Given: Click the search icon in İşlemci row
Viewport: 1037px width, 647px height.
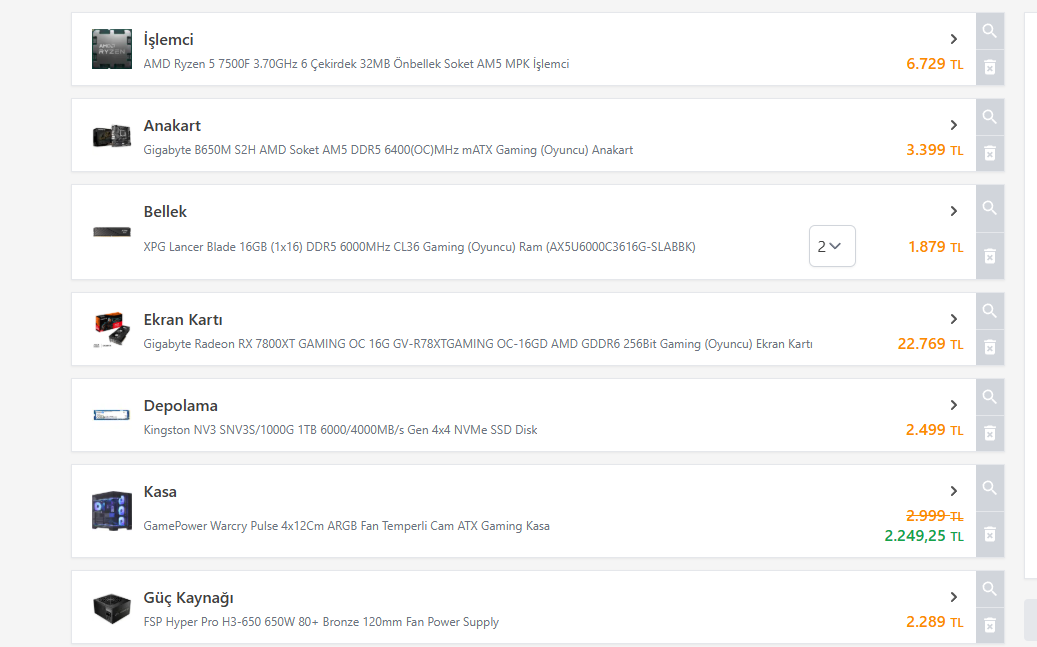Looking at the screenshot, I should pos(989,31).
